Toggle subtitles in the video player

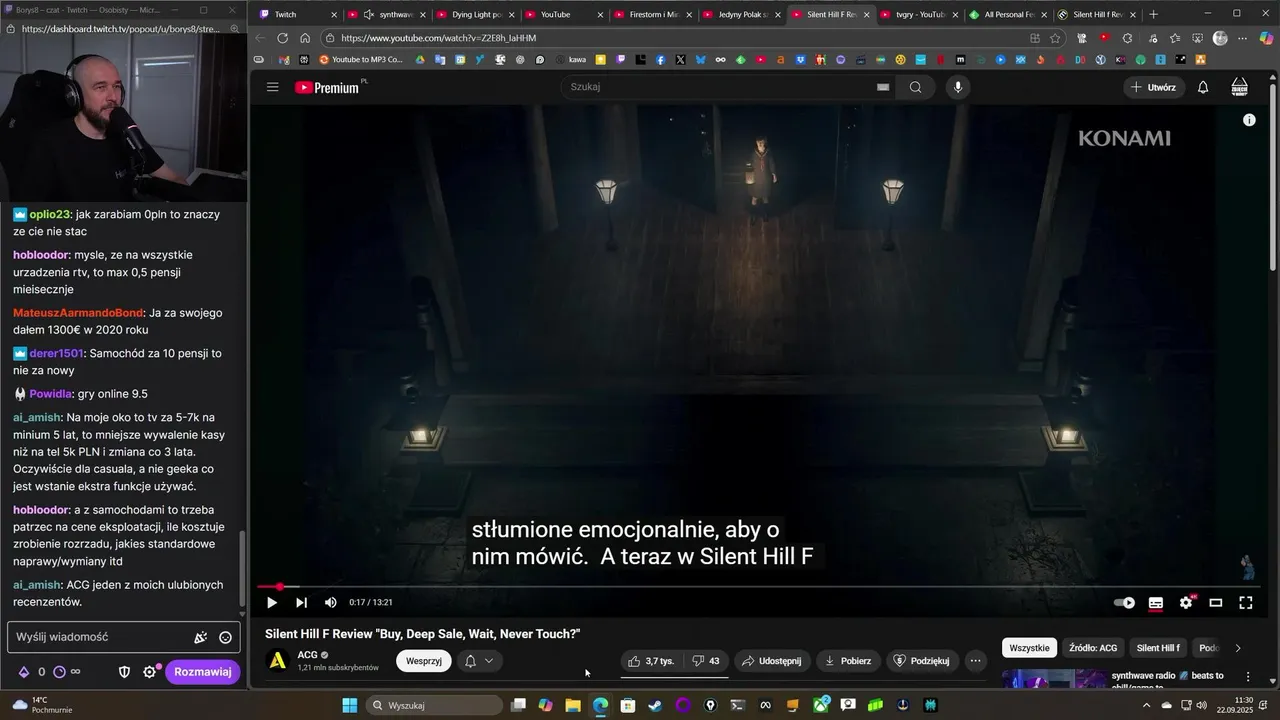[x=1156, y=603]
